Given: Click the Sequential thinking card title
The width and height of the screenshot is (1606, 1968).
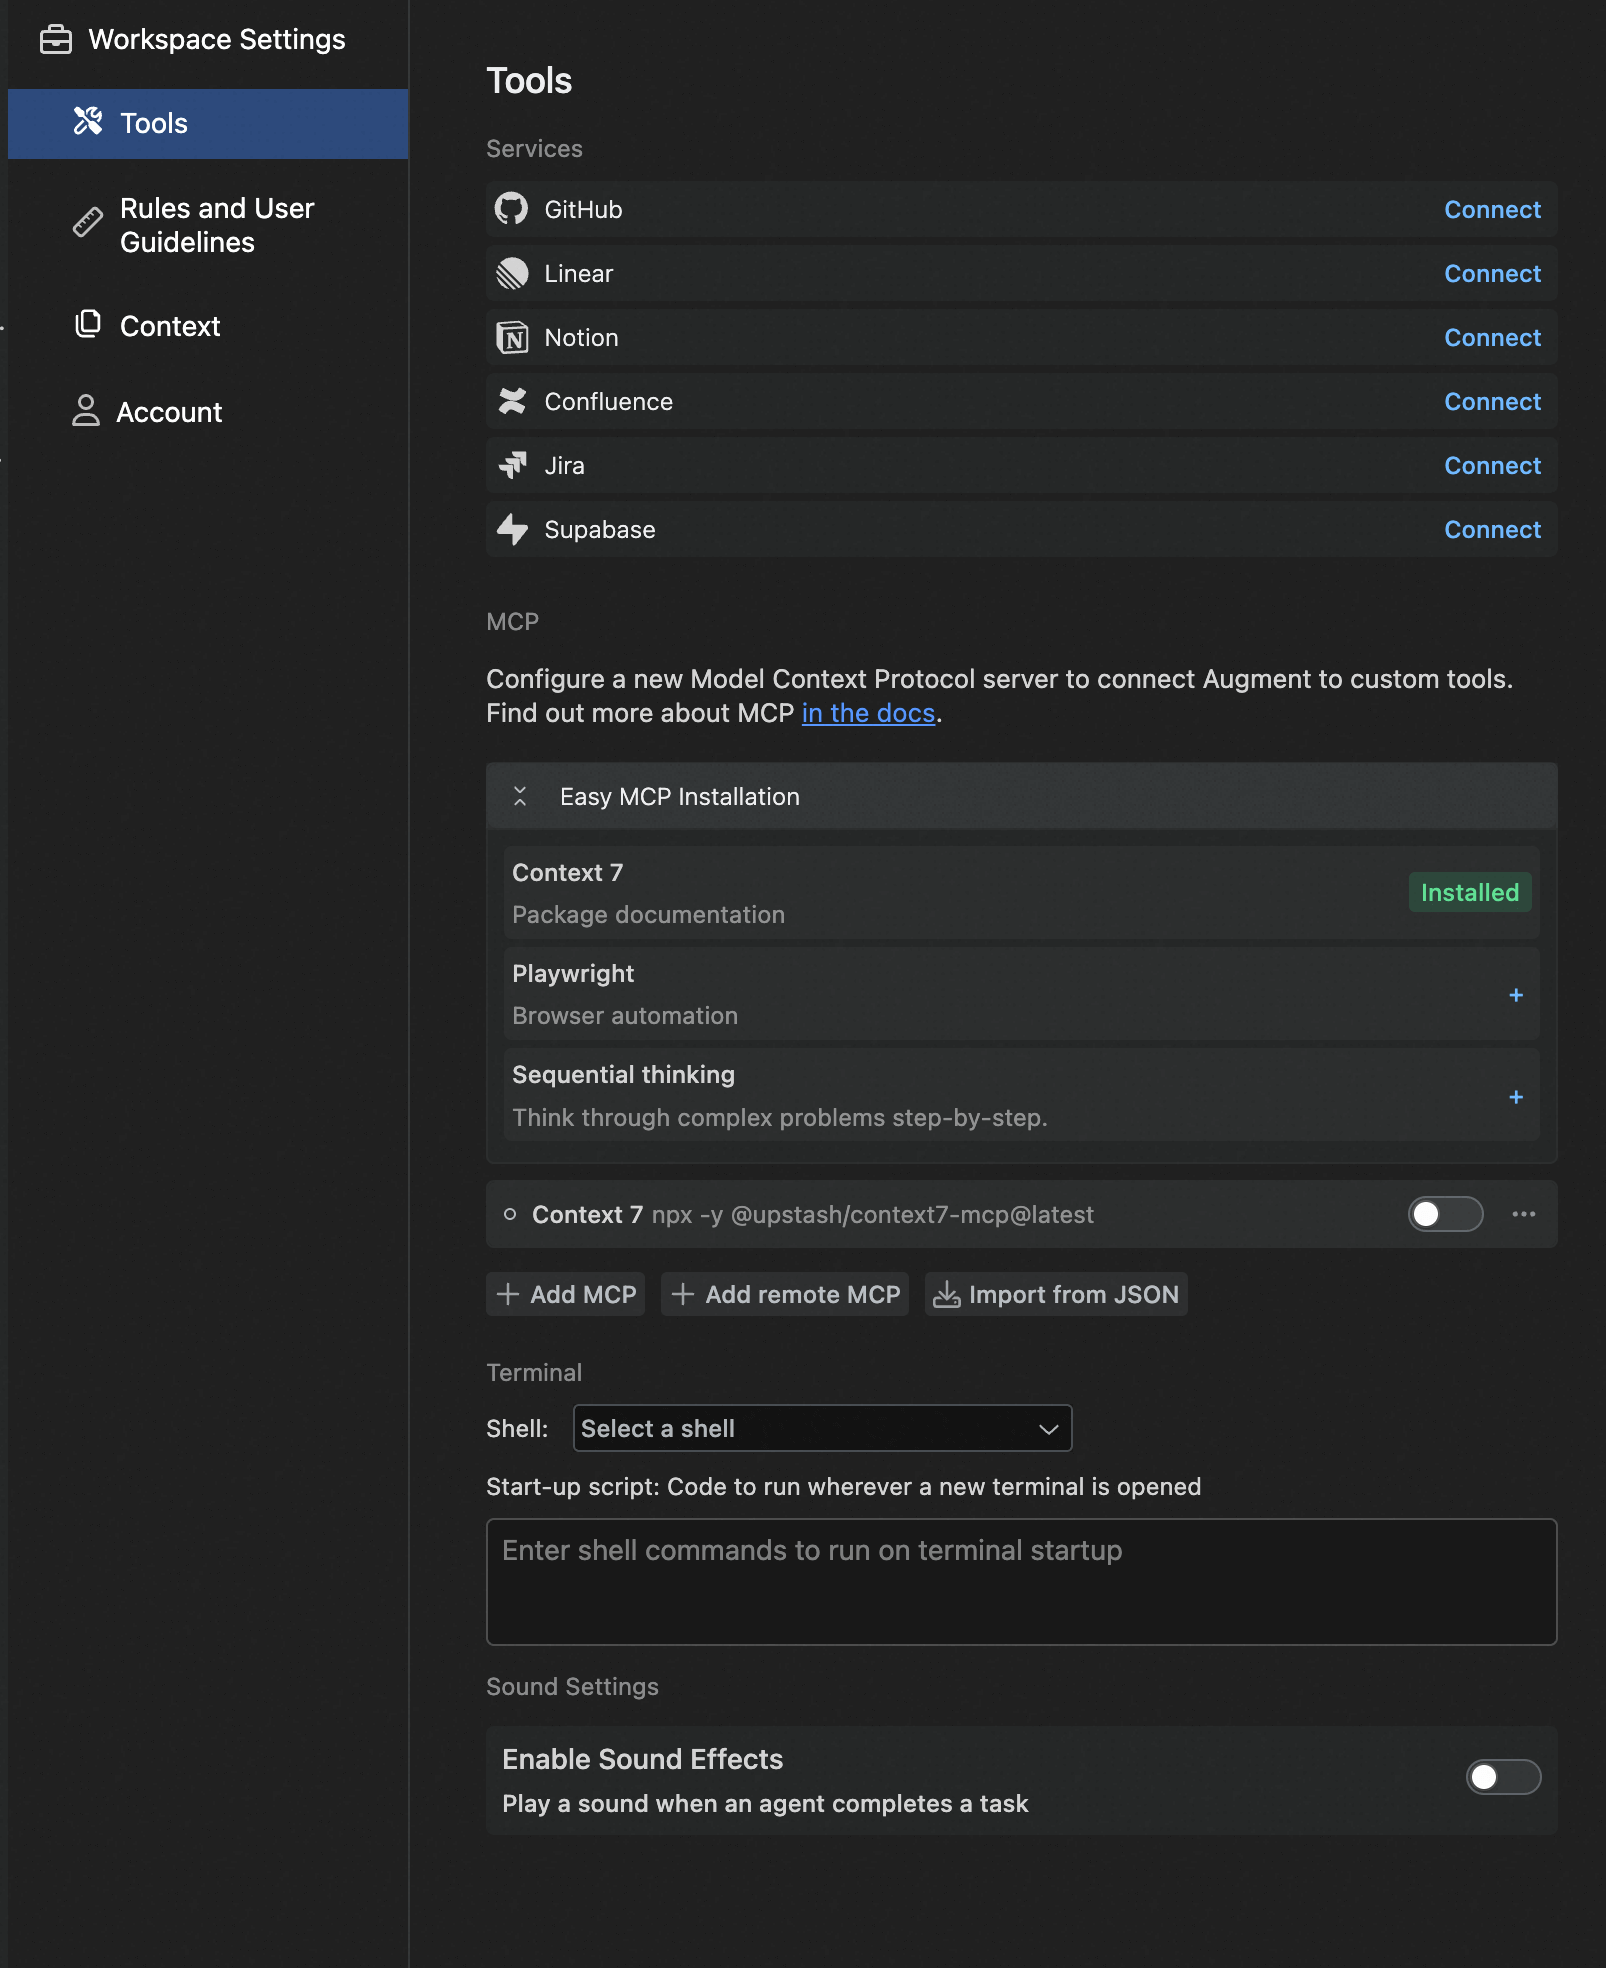Looking at the screenshot, I should (x=623, y=1074).
